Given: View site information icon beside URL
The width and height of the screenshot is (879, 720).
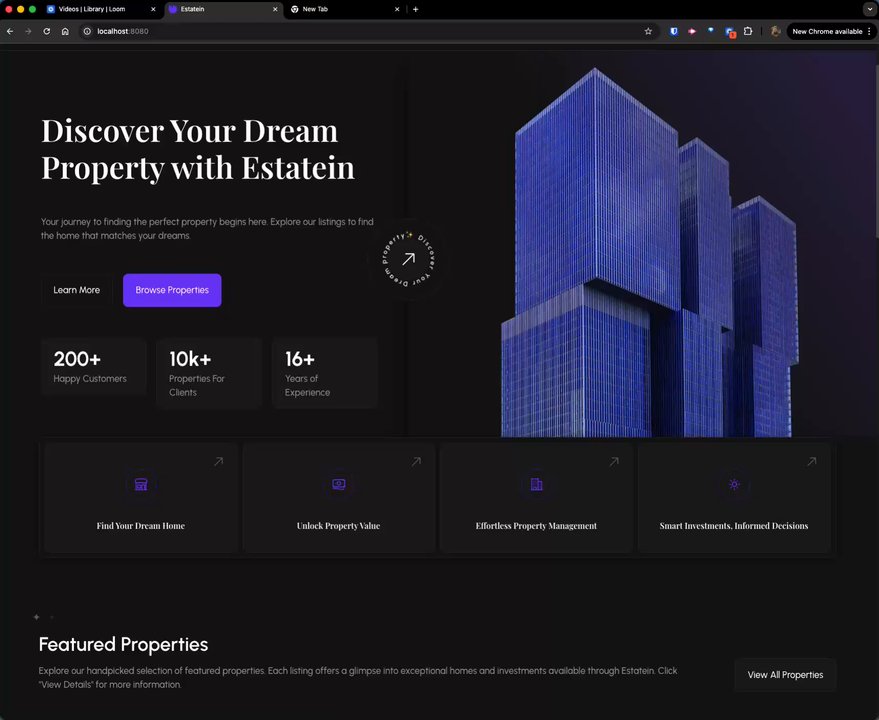Looking at the screenshot, I should (87, 31).
